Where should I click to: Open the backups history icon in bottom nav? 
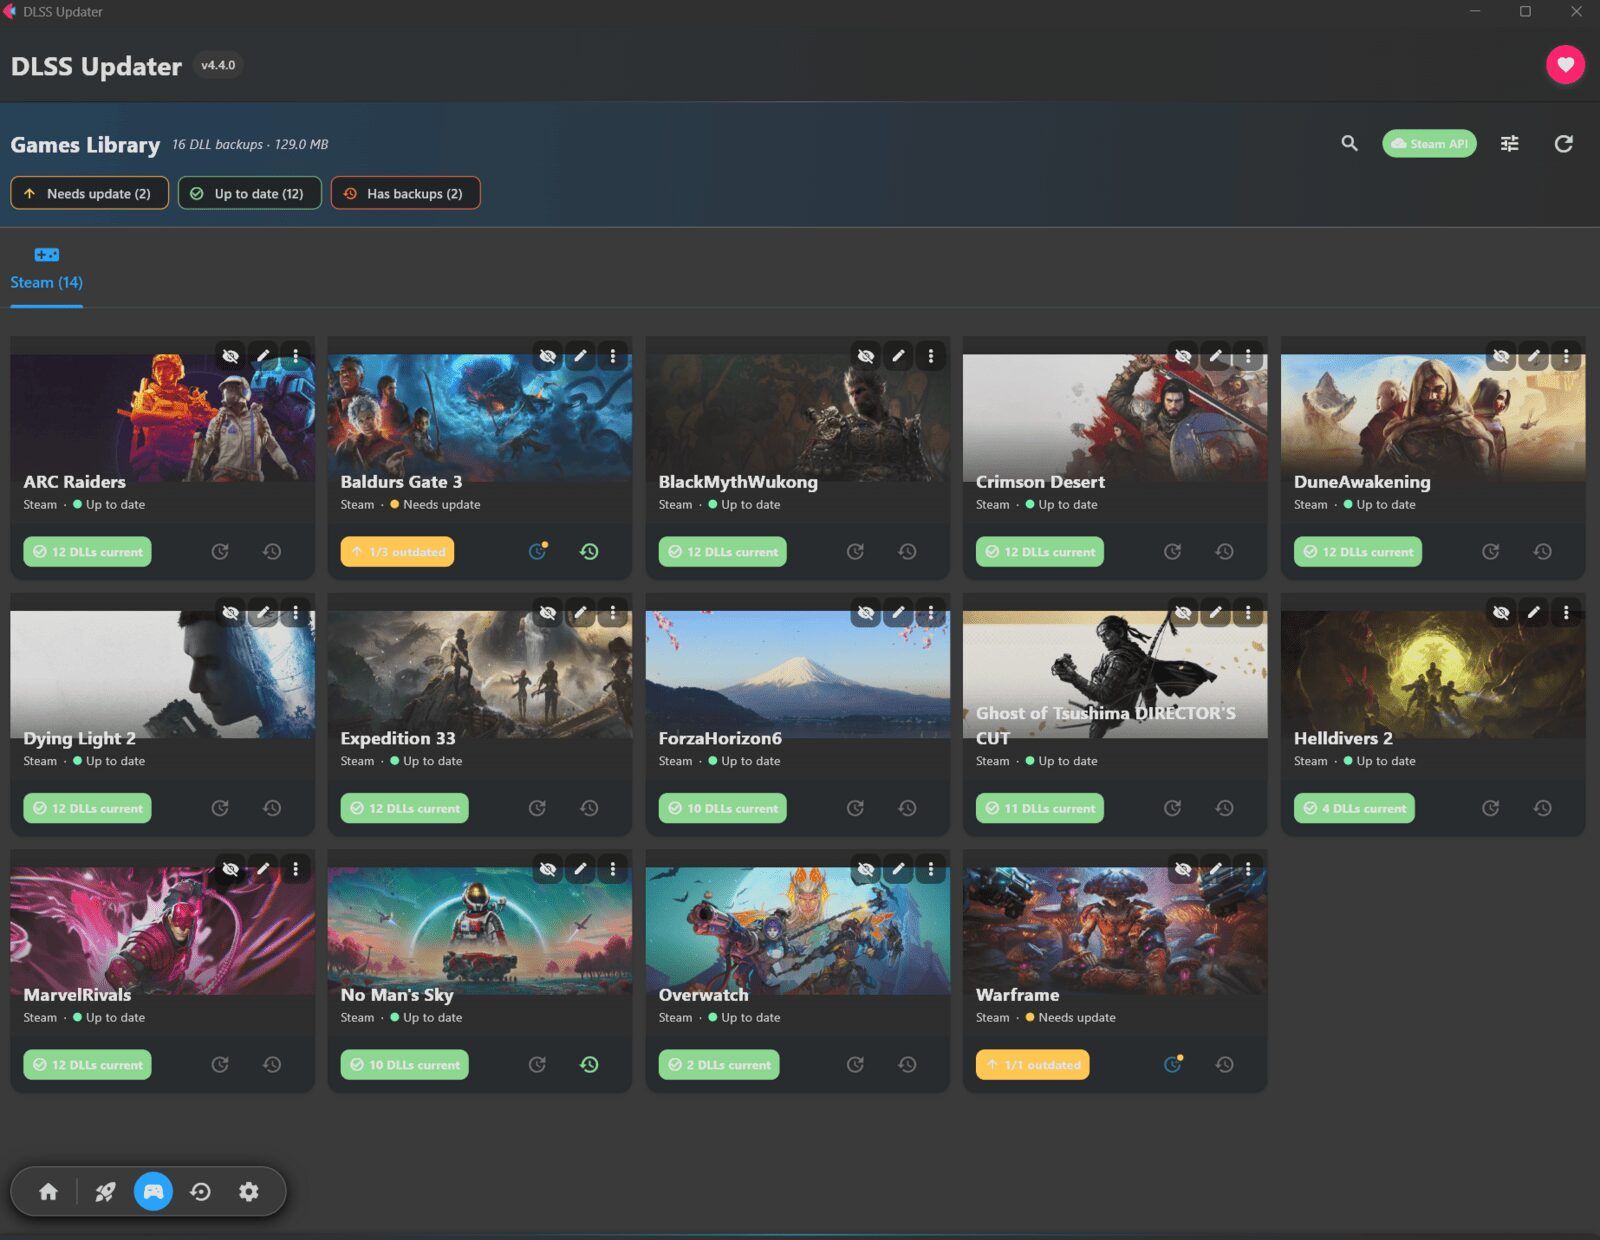pos(200,1191)
